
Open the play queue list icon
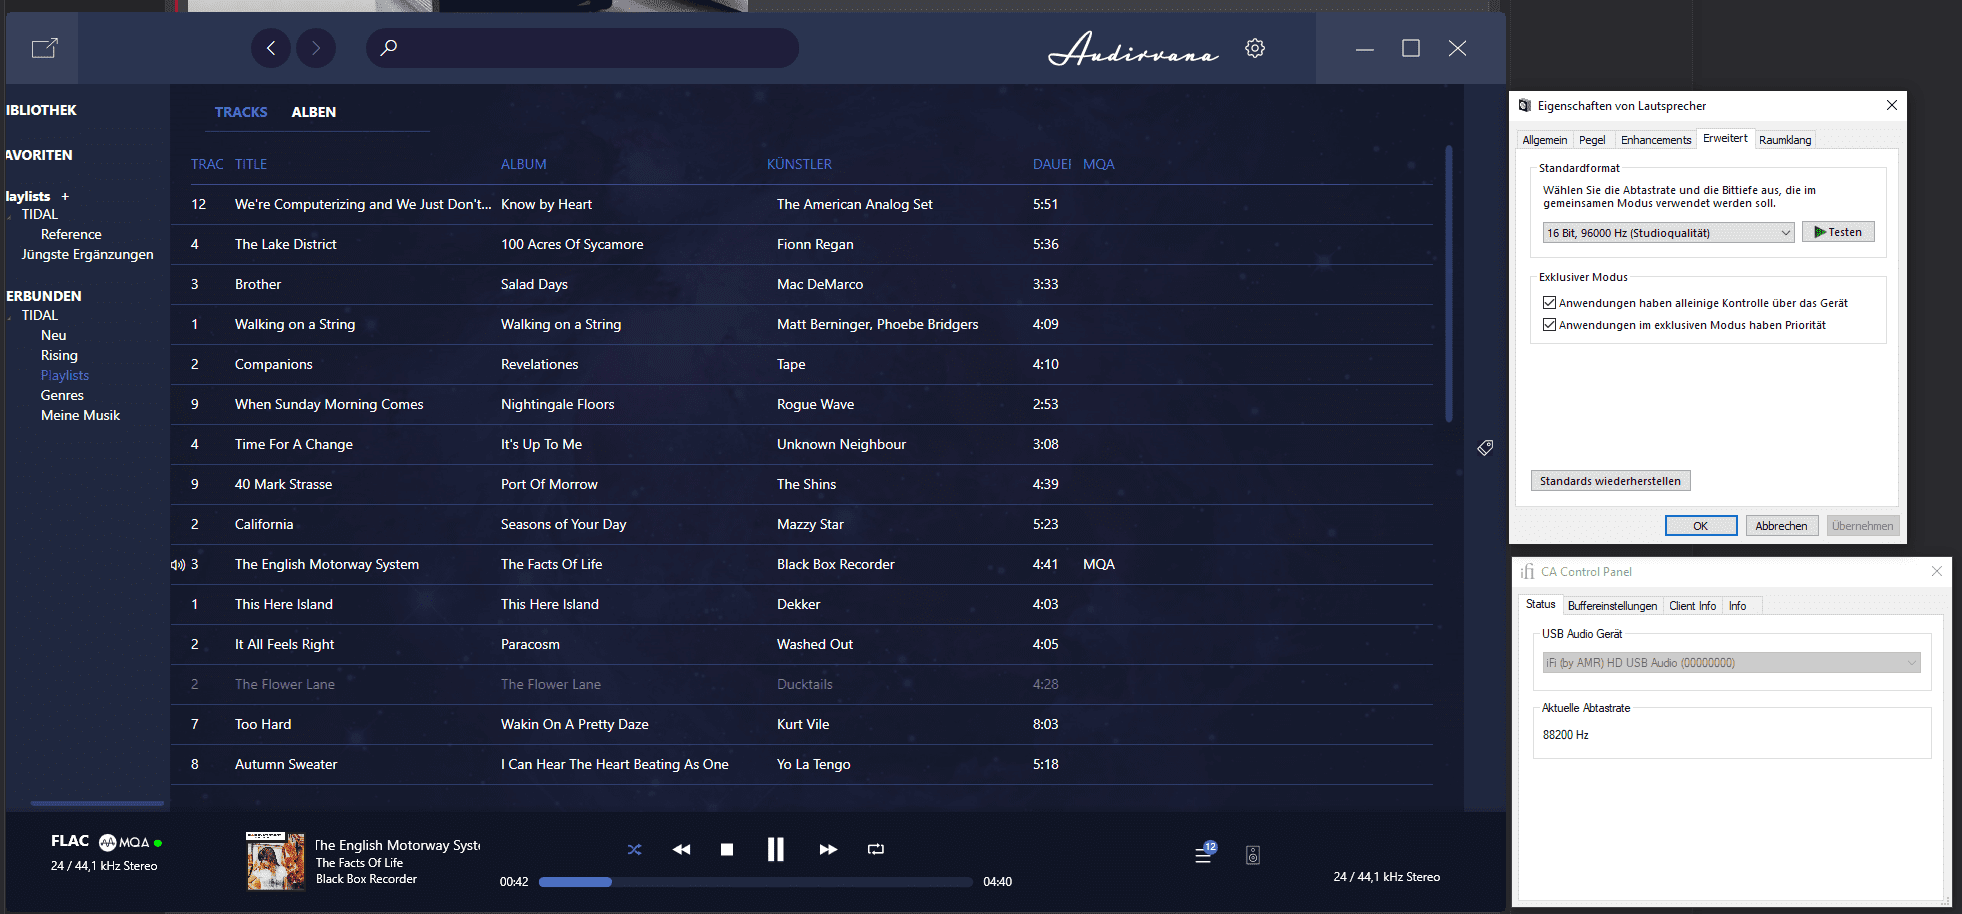(1204, 853)
